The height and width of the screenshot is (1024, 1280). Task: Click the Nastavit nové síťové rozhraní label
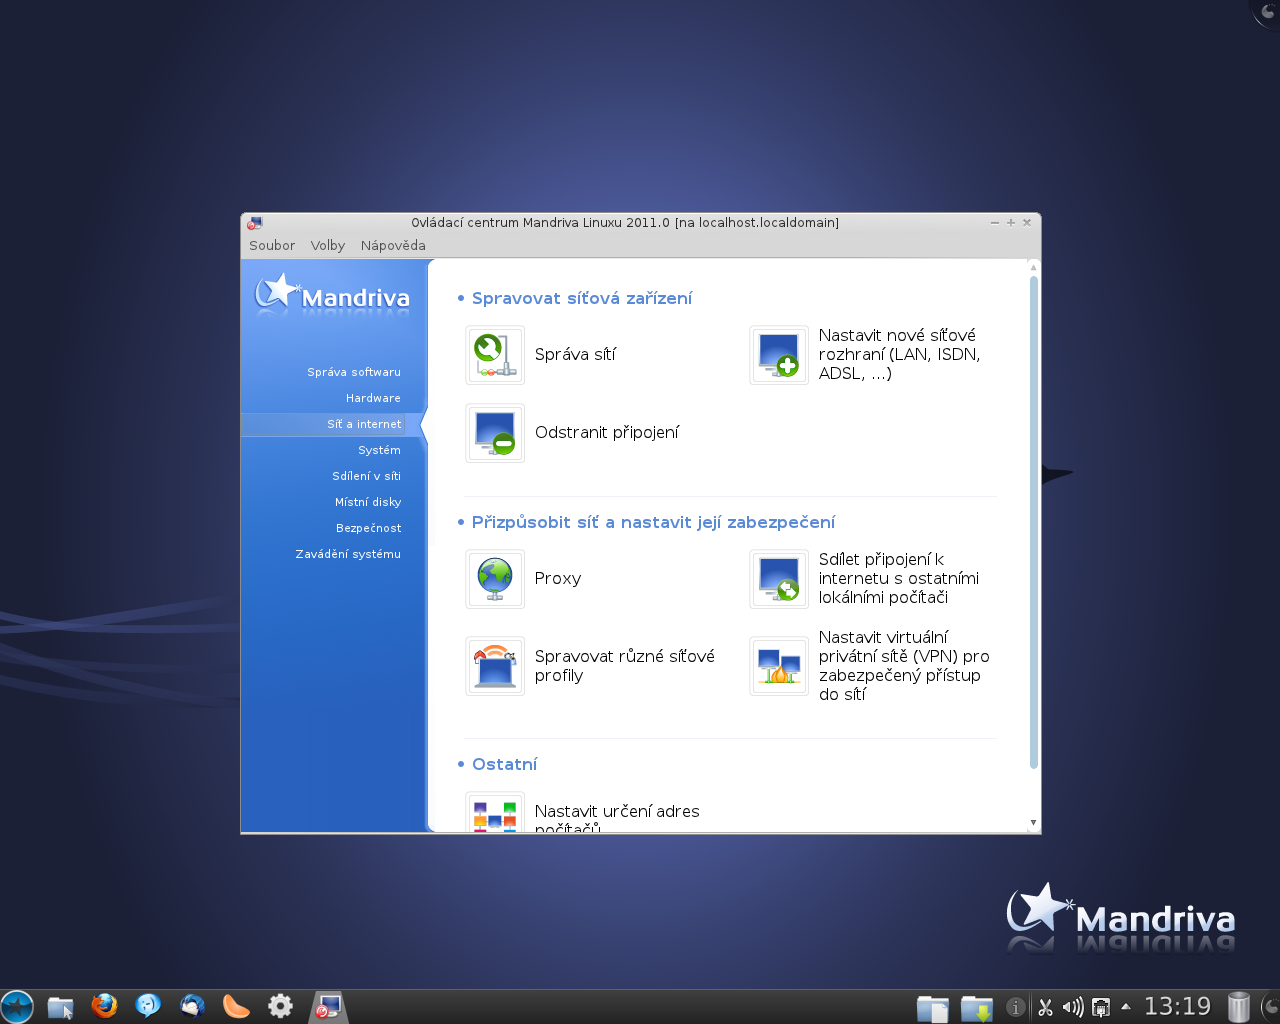point(899,355)
